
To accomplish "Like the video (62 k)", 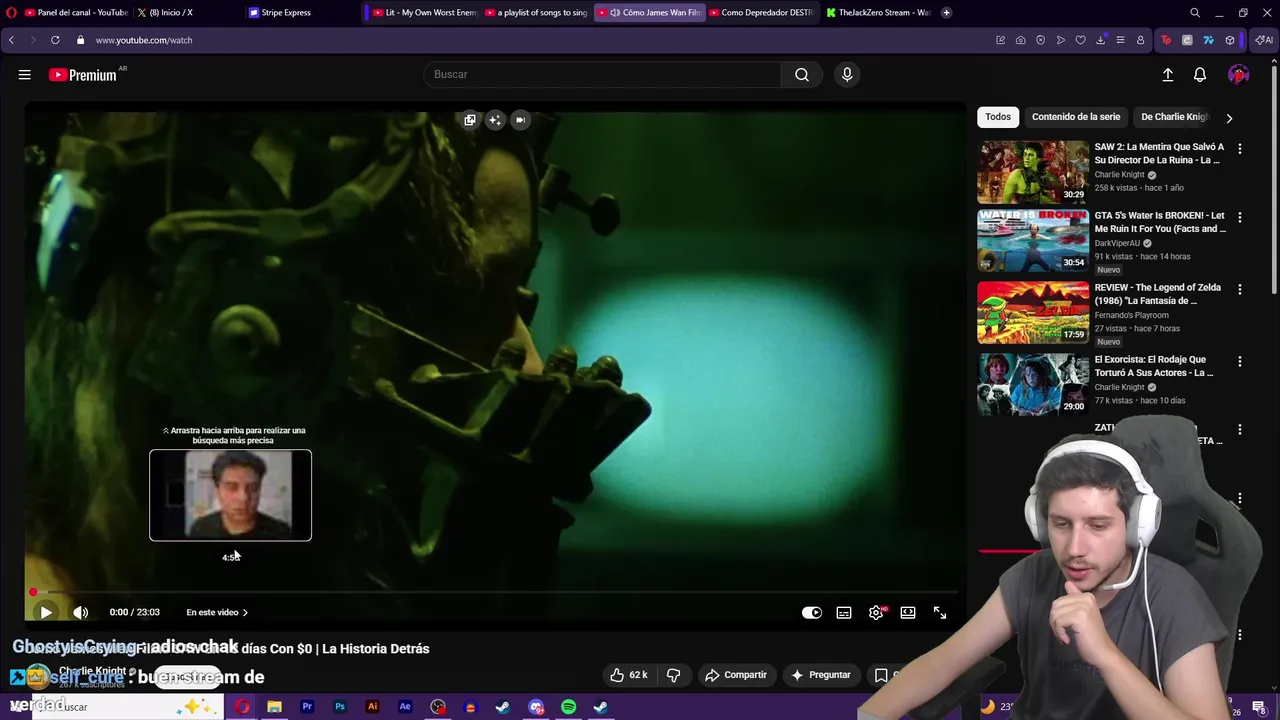I will point(628,675).
